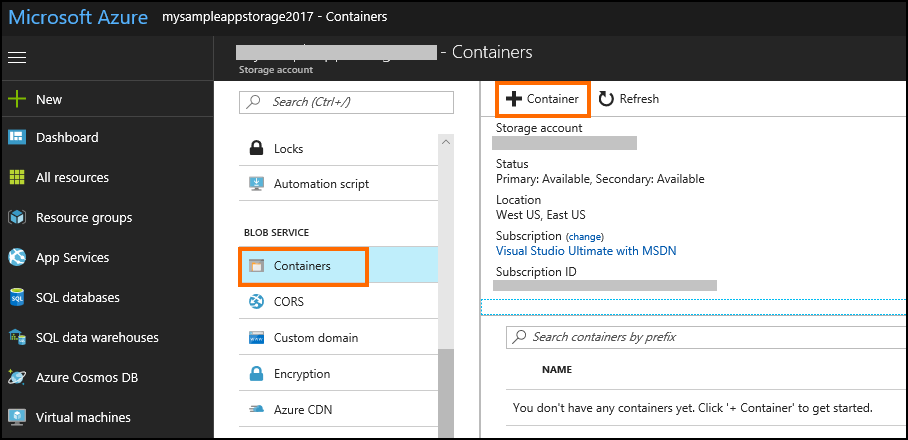Click the Locks padlock icon
The height and width of the screenshot is (440, 908).
(256, 148)
